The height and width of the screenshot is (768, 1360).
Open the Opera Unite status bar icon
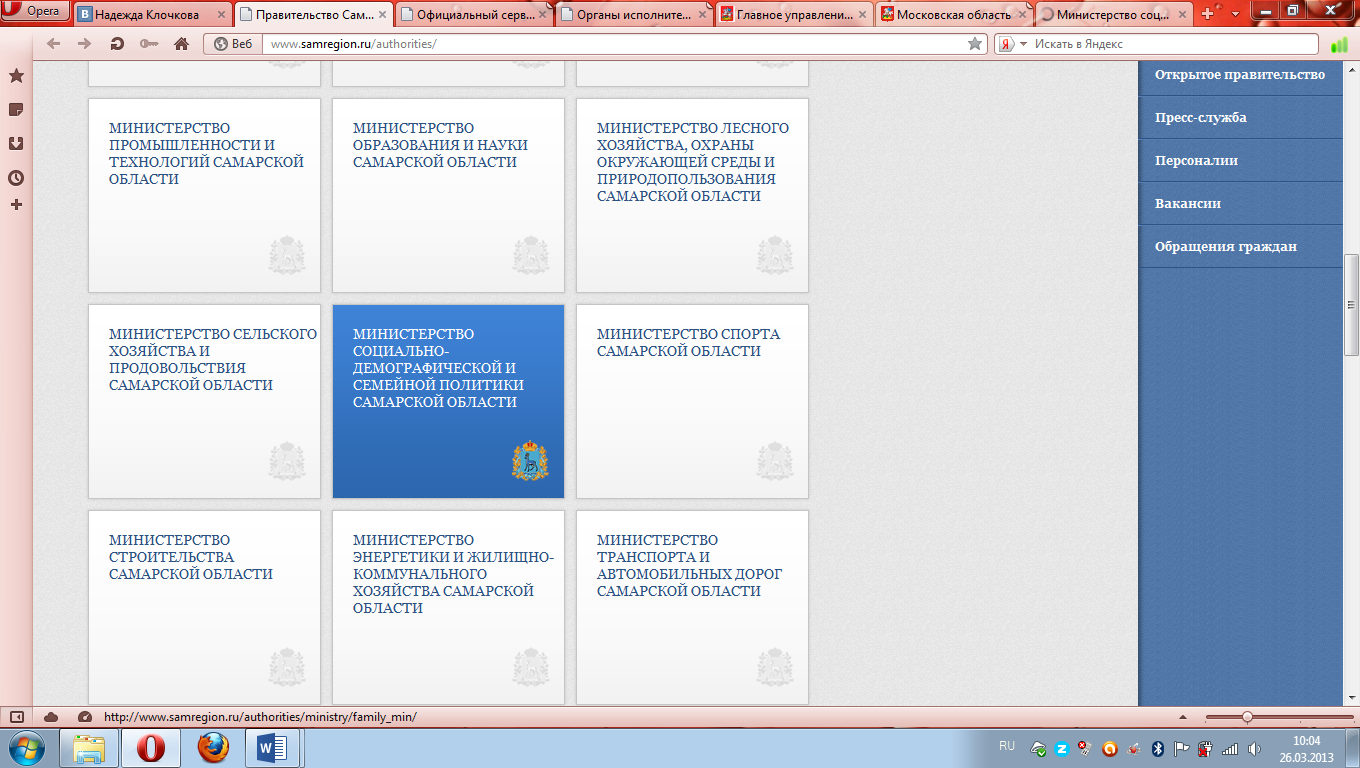85,717
